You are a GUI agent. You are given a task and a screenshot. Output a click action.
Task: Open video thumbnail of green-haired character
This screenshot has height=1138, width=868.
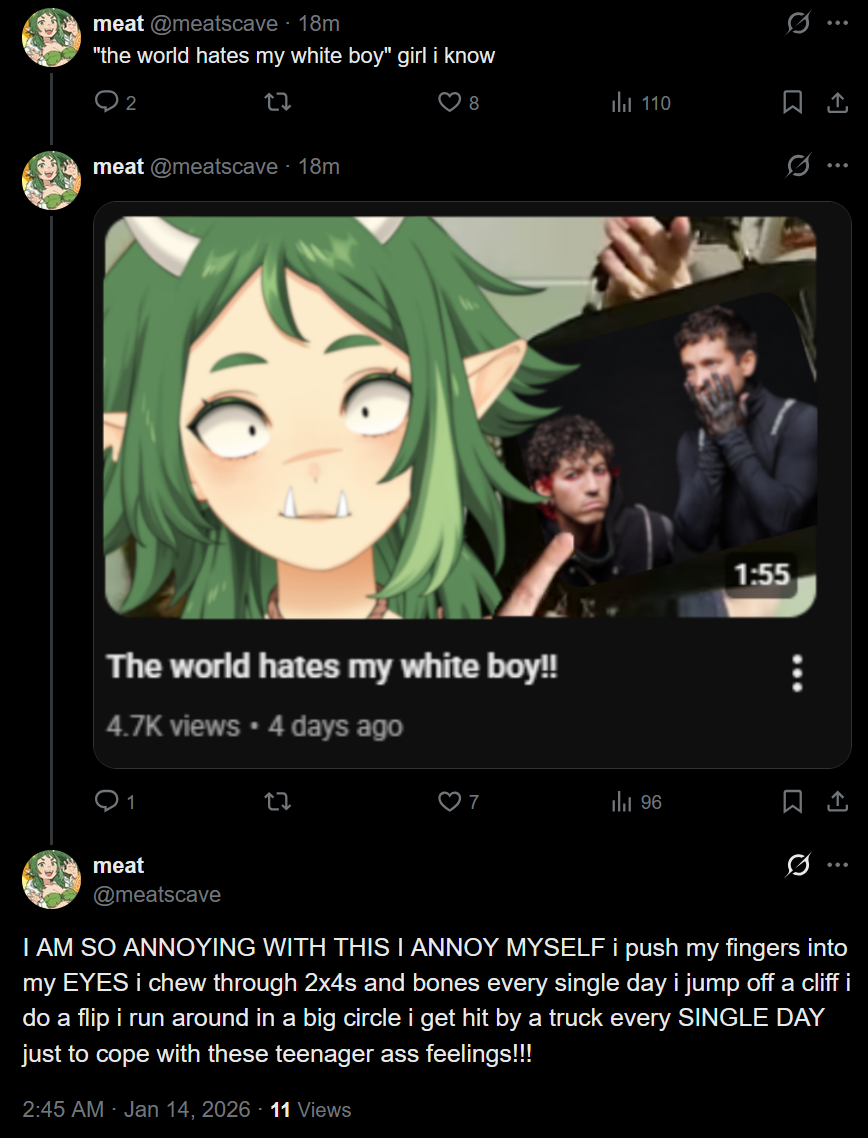point(460,417)
